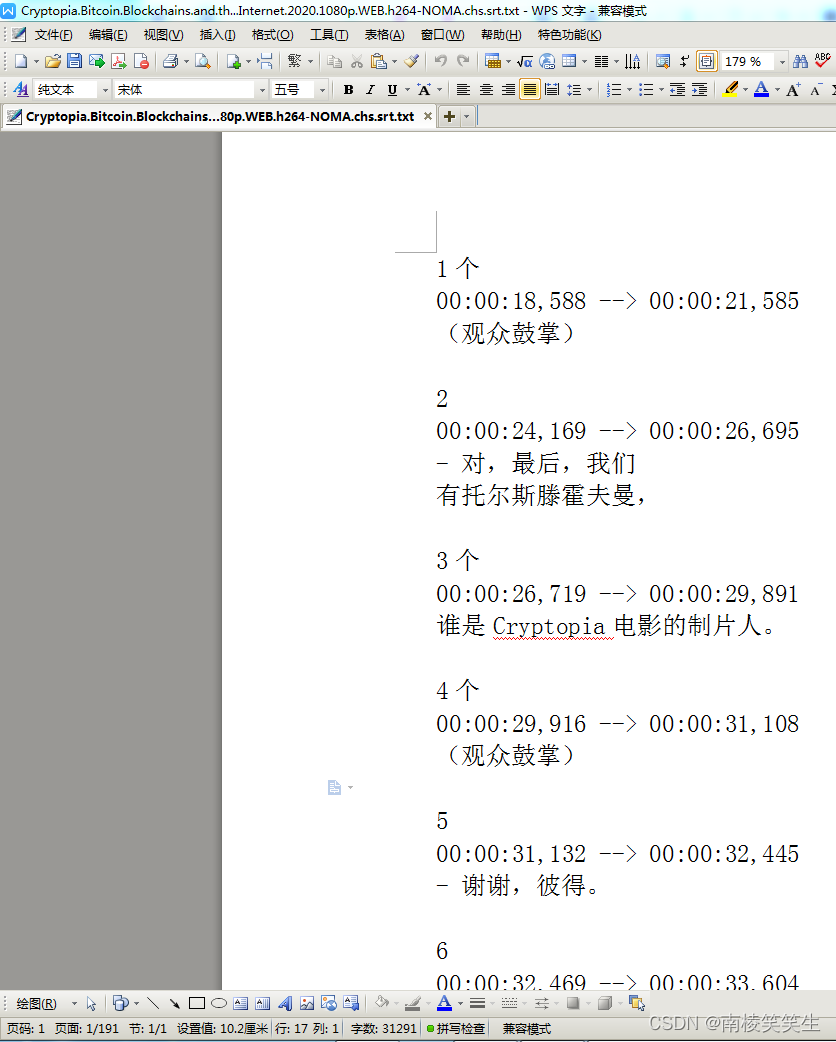Select the rectangle drawing tool
Screen dimensions: 836x1042
(196, 1003)
